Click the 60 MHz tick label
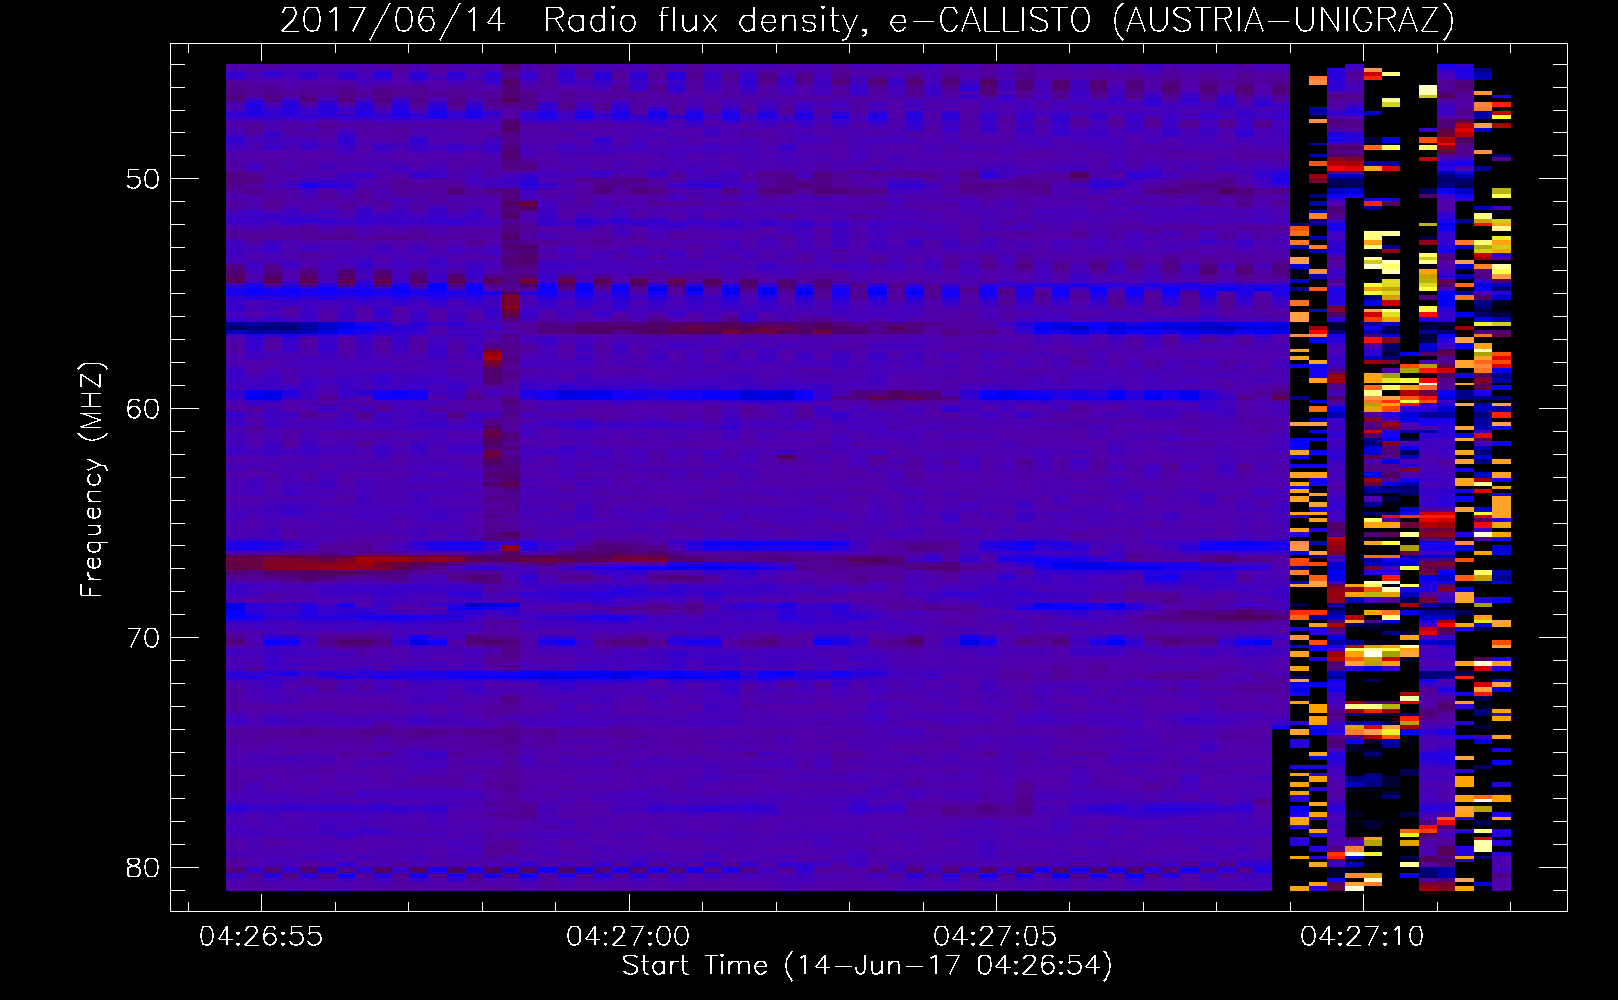1618x1000 pixels. (144, 408)
